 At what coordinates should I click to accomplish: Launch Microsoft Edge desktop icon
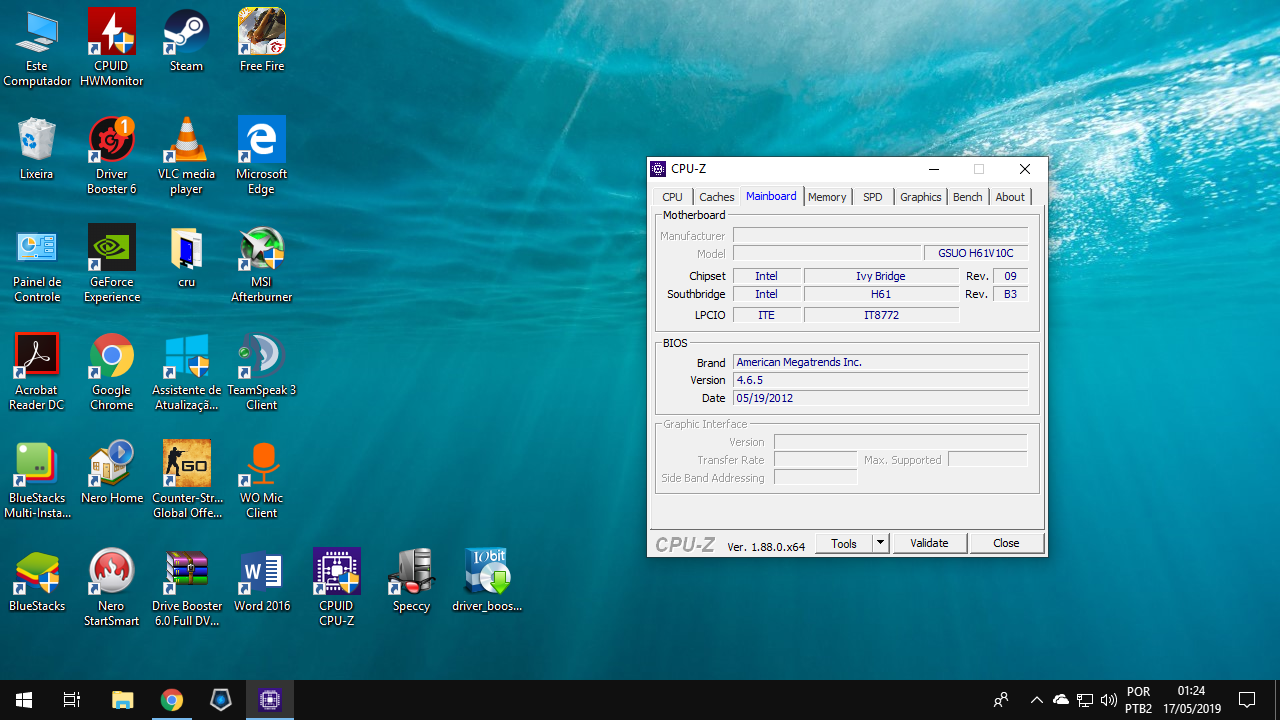click(x=262, y=156)
